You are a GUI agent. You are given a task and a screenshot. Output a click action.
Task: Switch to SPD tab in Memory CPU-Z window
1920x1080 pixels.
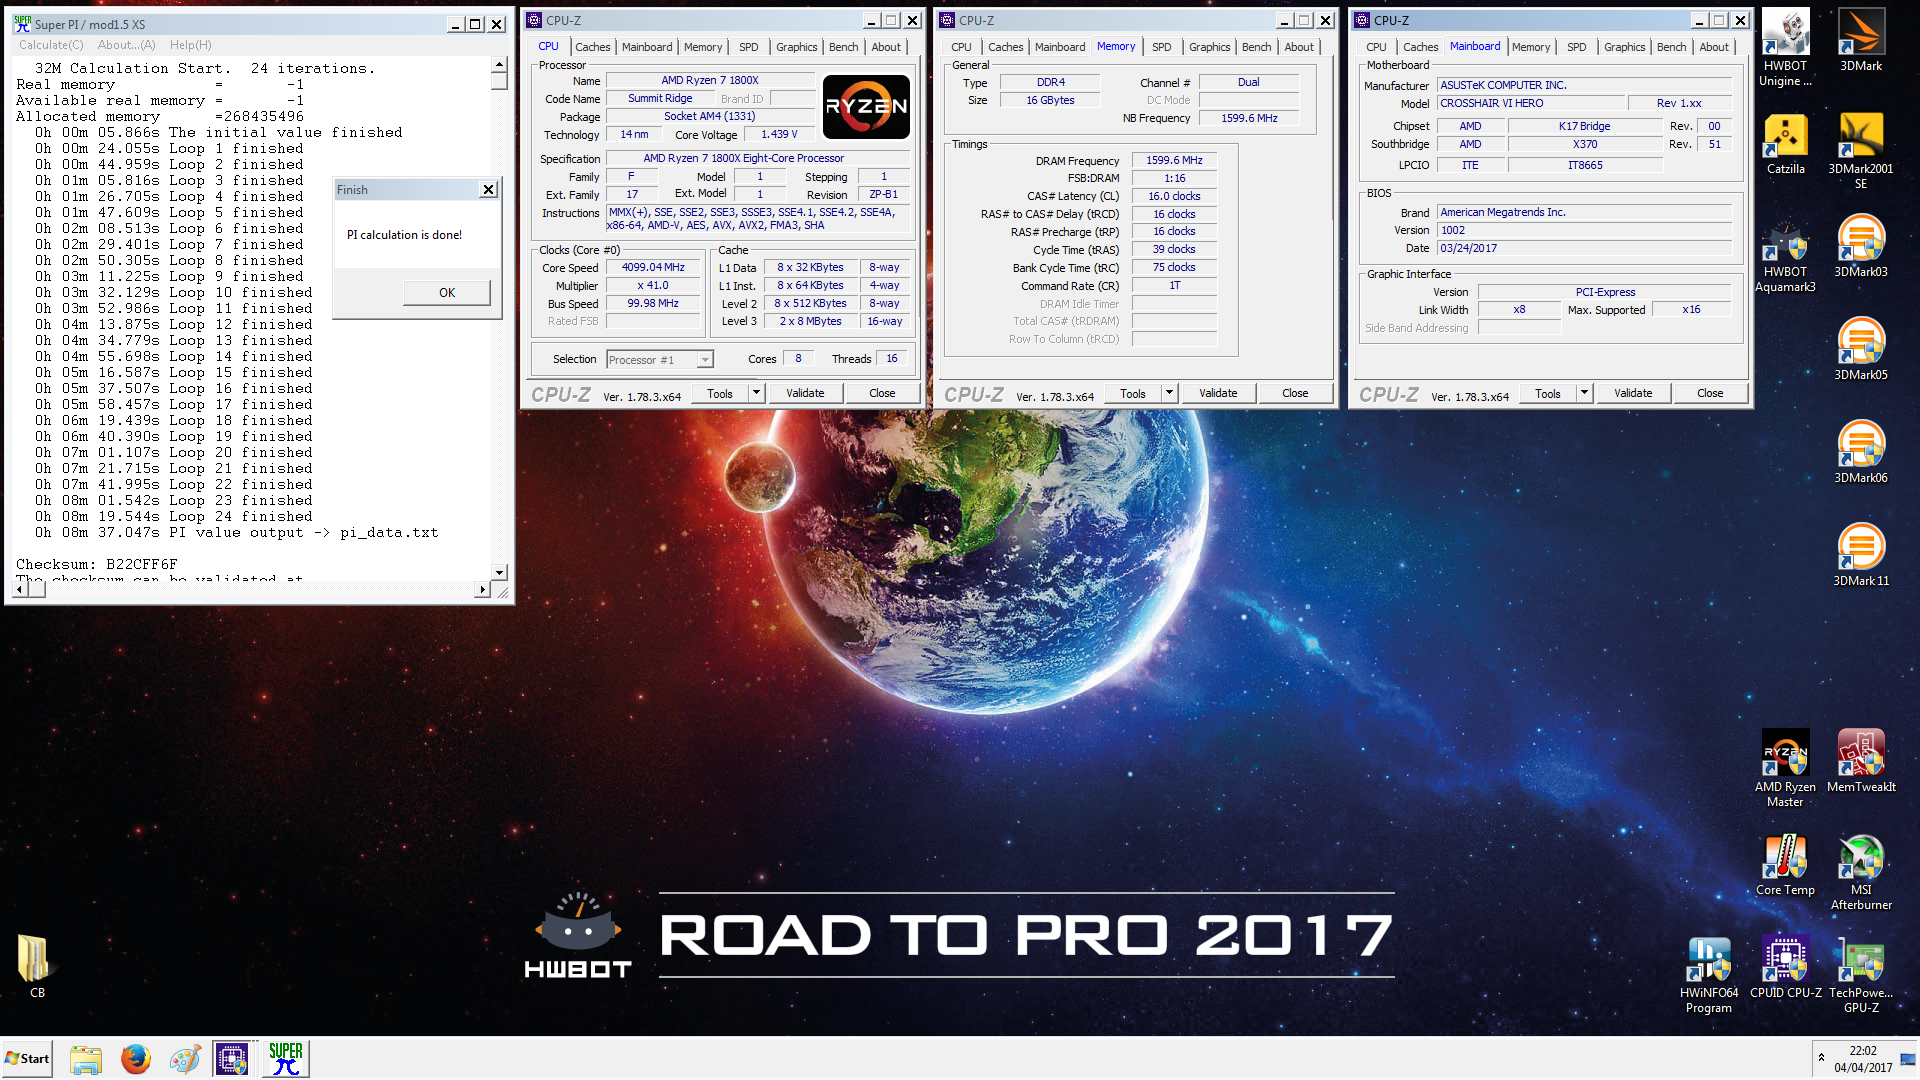point(1161,47)
